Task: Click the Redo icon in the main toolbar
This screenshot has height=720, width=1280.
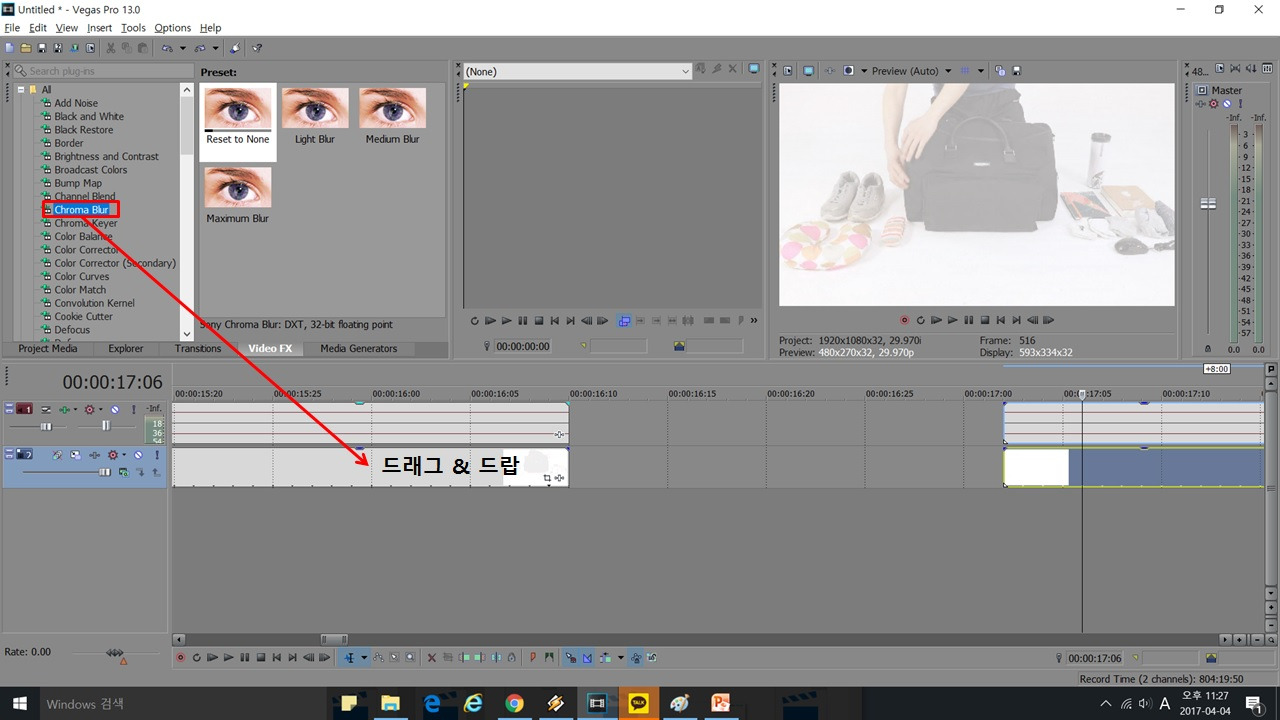Action: click(201, 48)
